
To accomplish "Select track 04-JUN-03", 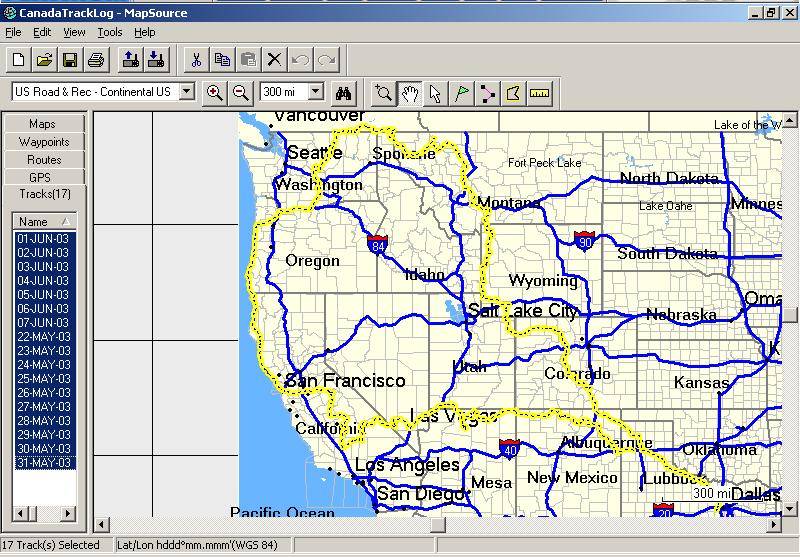I will pos(45,281).
